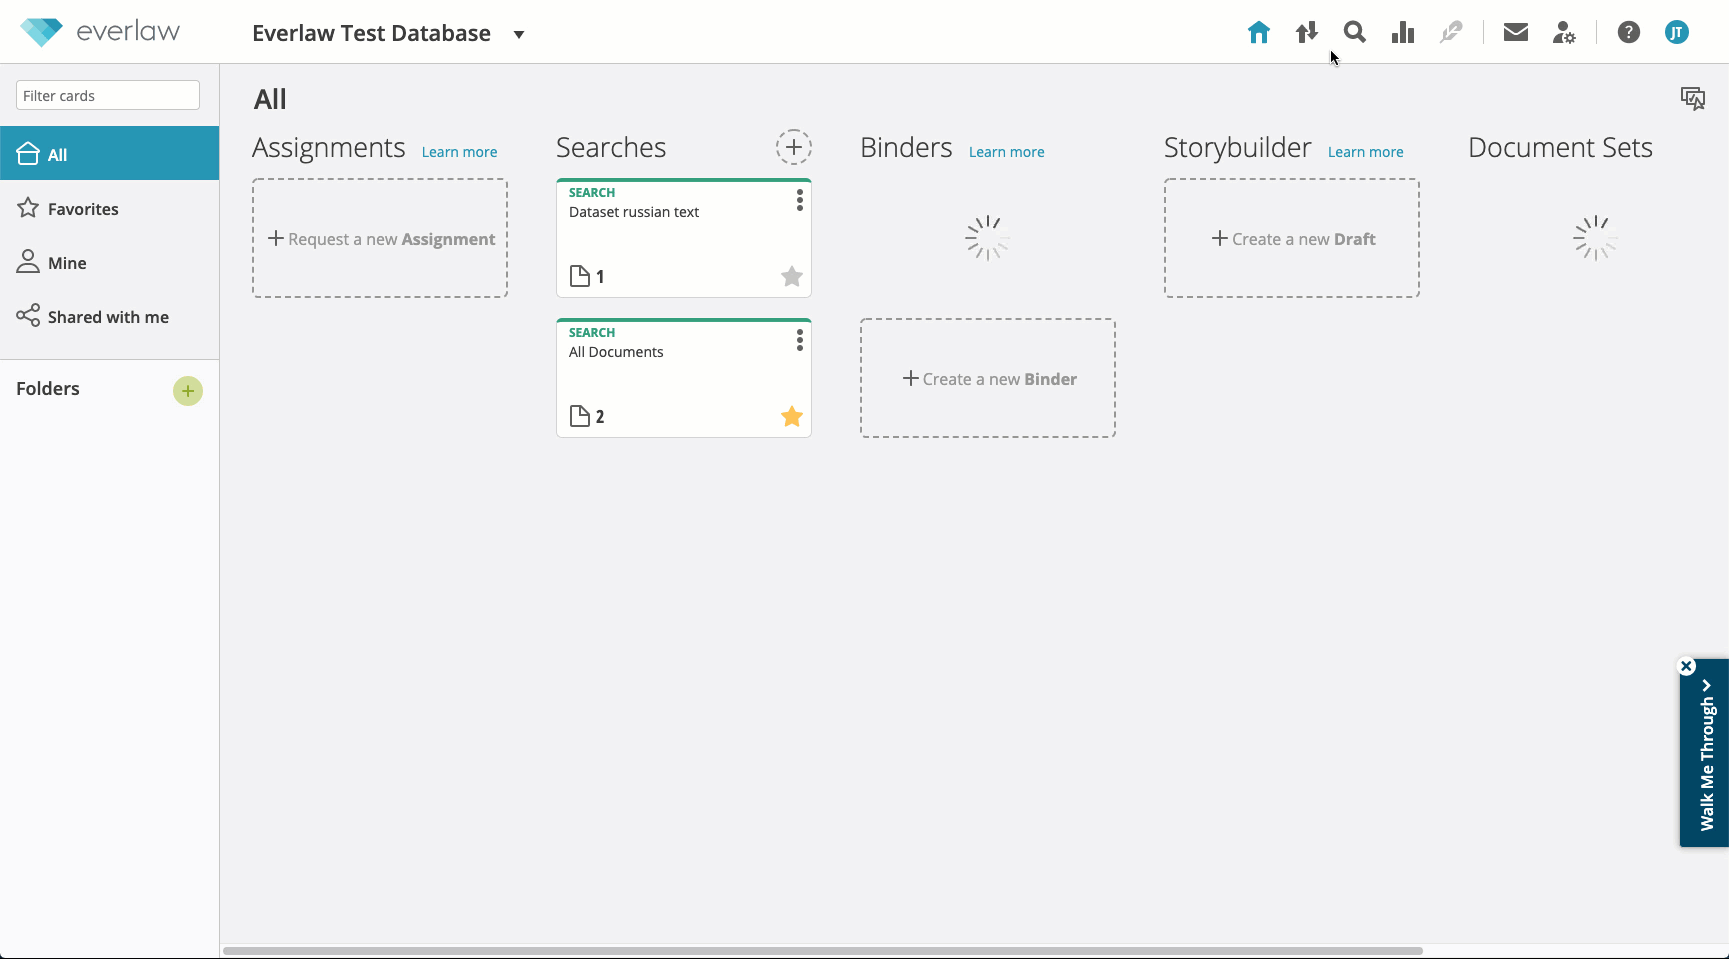Click the Document Sets column heading

point(1560,148)
